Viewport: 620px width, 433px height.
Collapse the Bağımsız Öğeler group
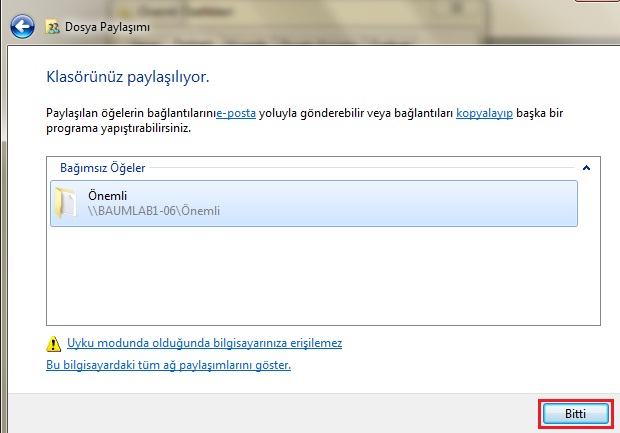point(586,168)
